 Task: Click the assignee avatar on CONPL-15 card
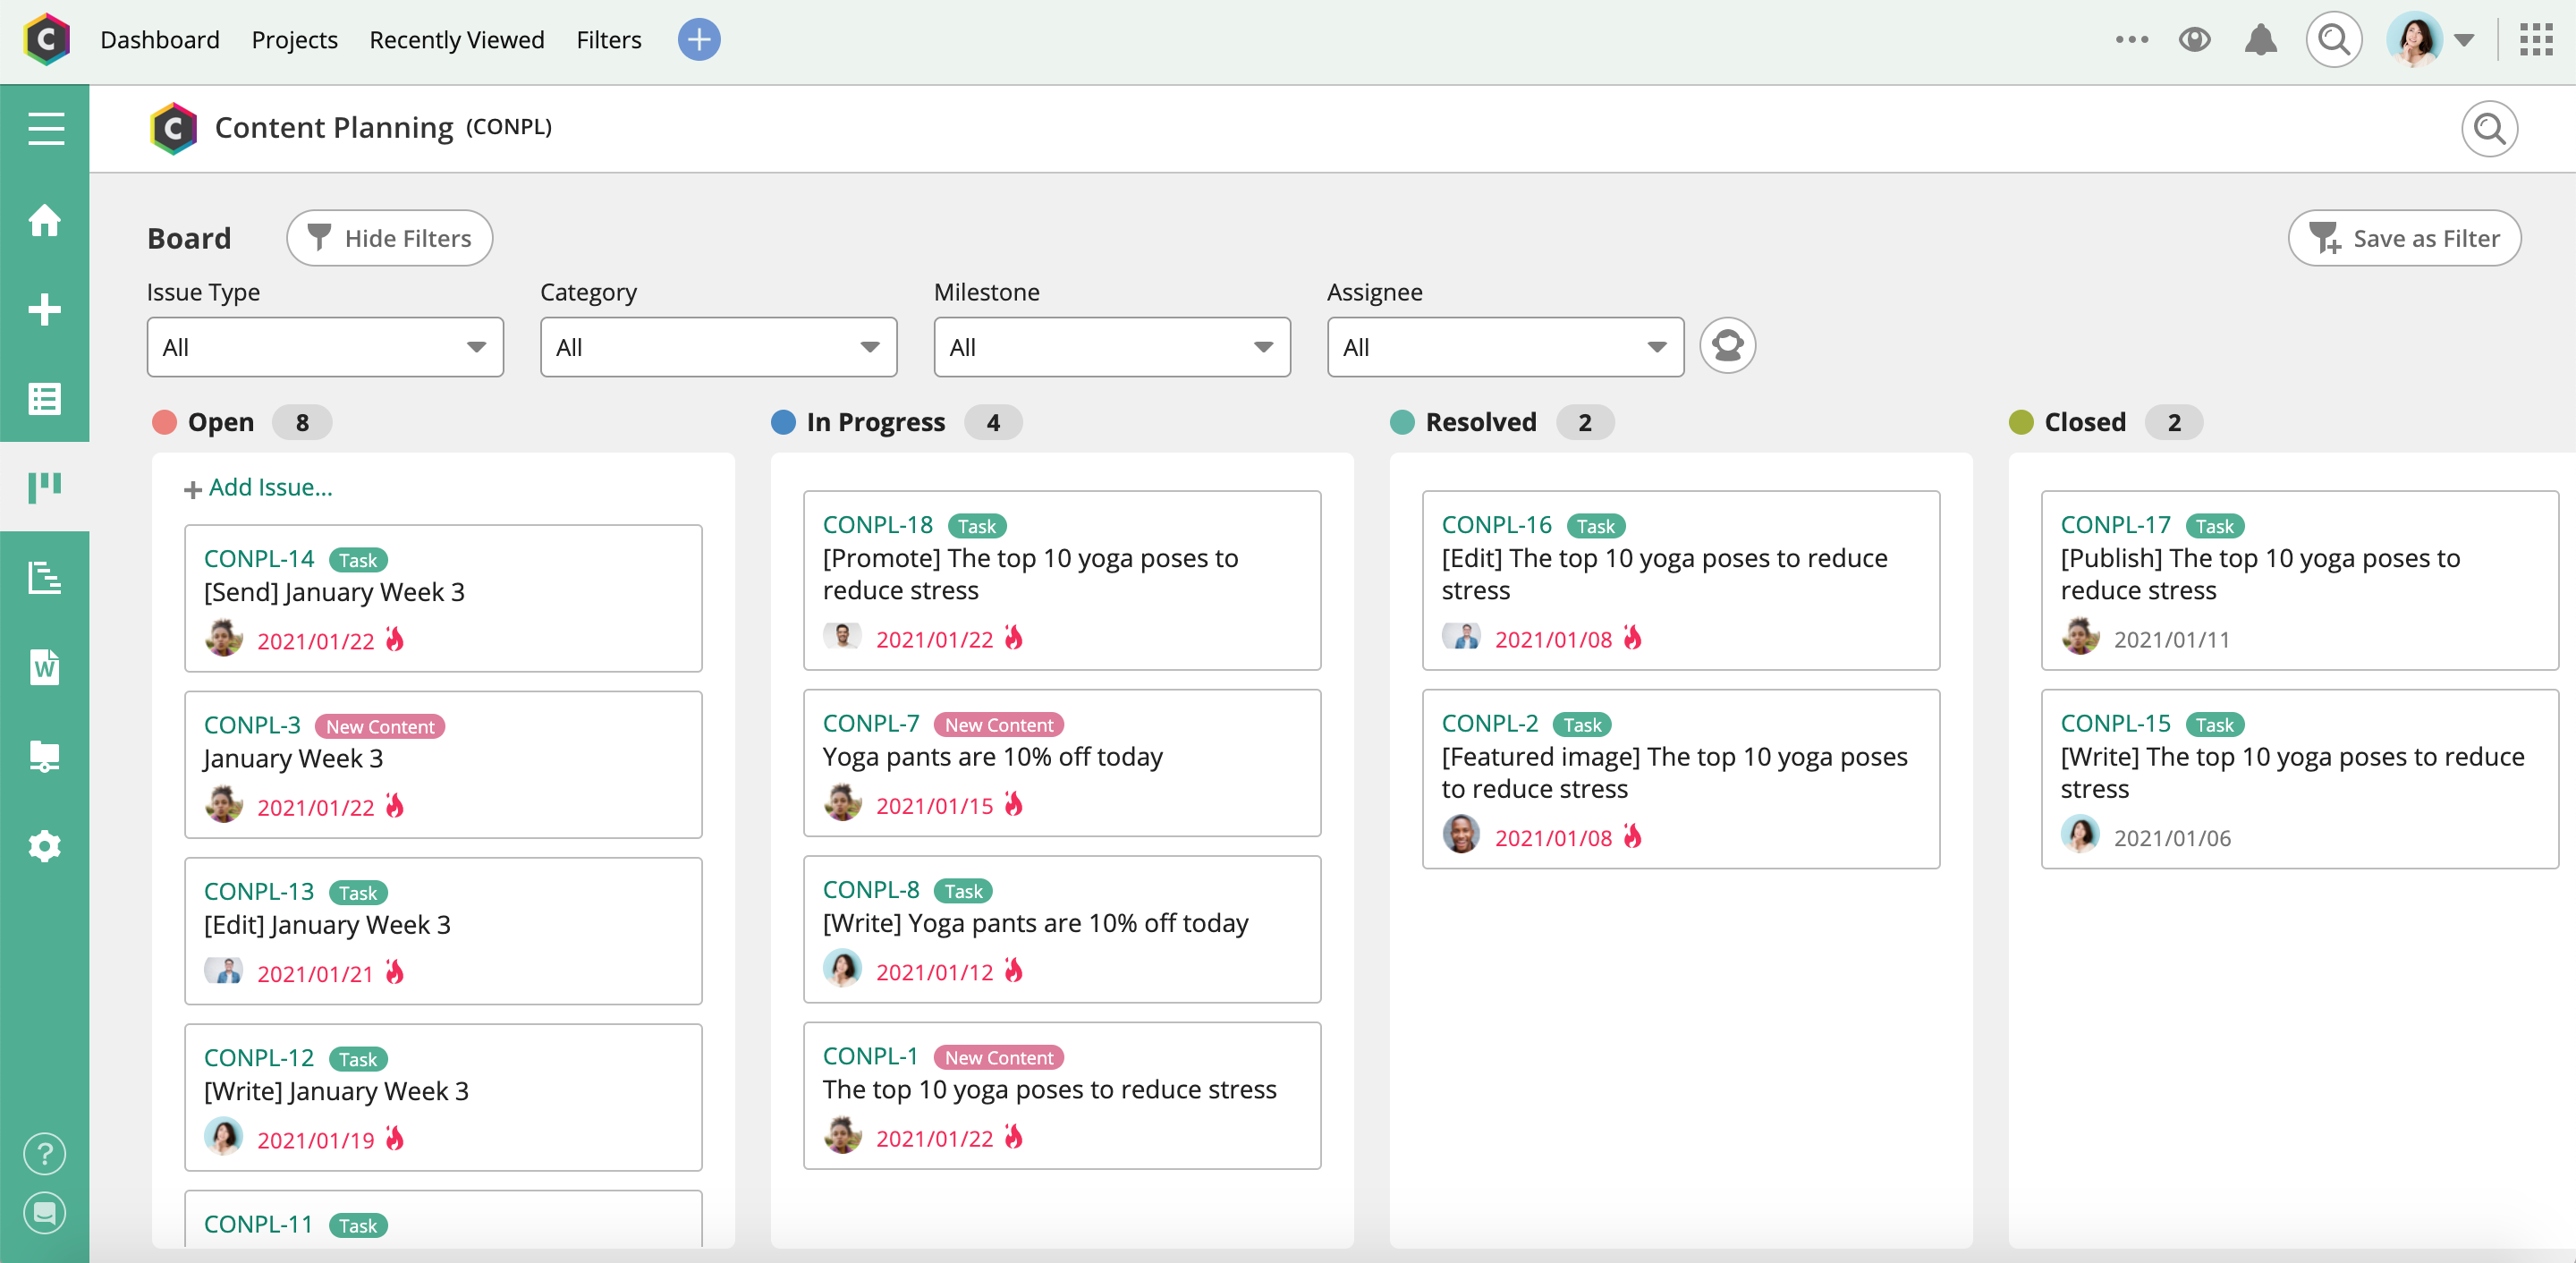pyautogui.click(x=2080, y=834)
